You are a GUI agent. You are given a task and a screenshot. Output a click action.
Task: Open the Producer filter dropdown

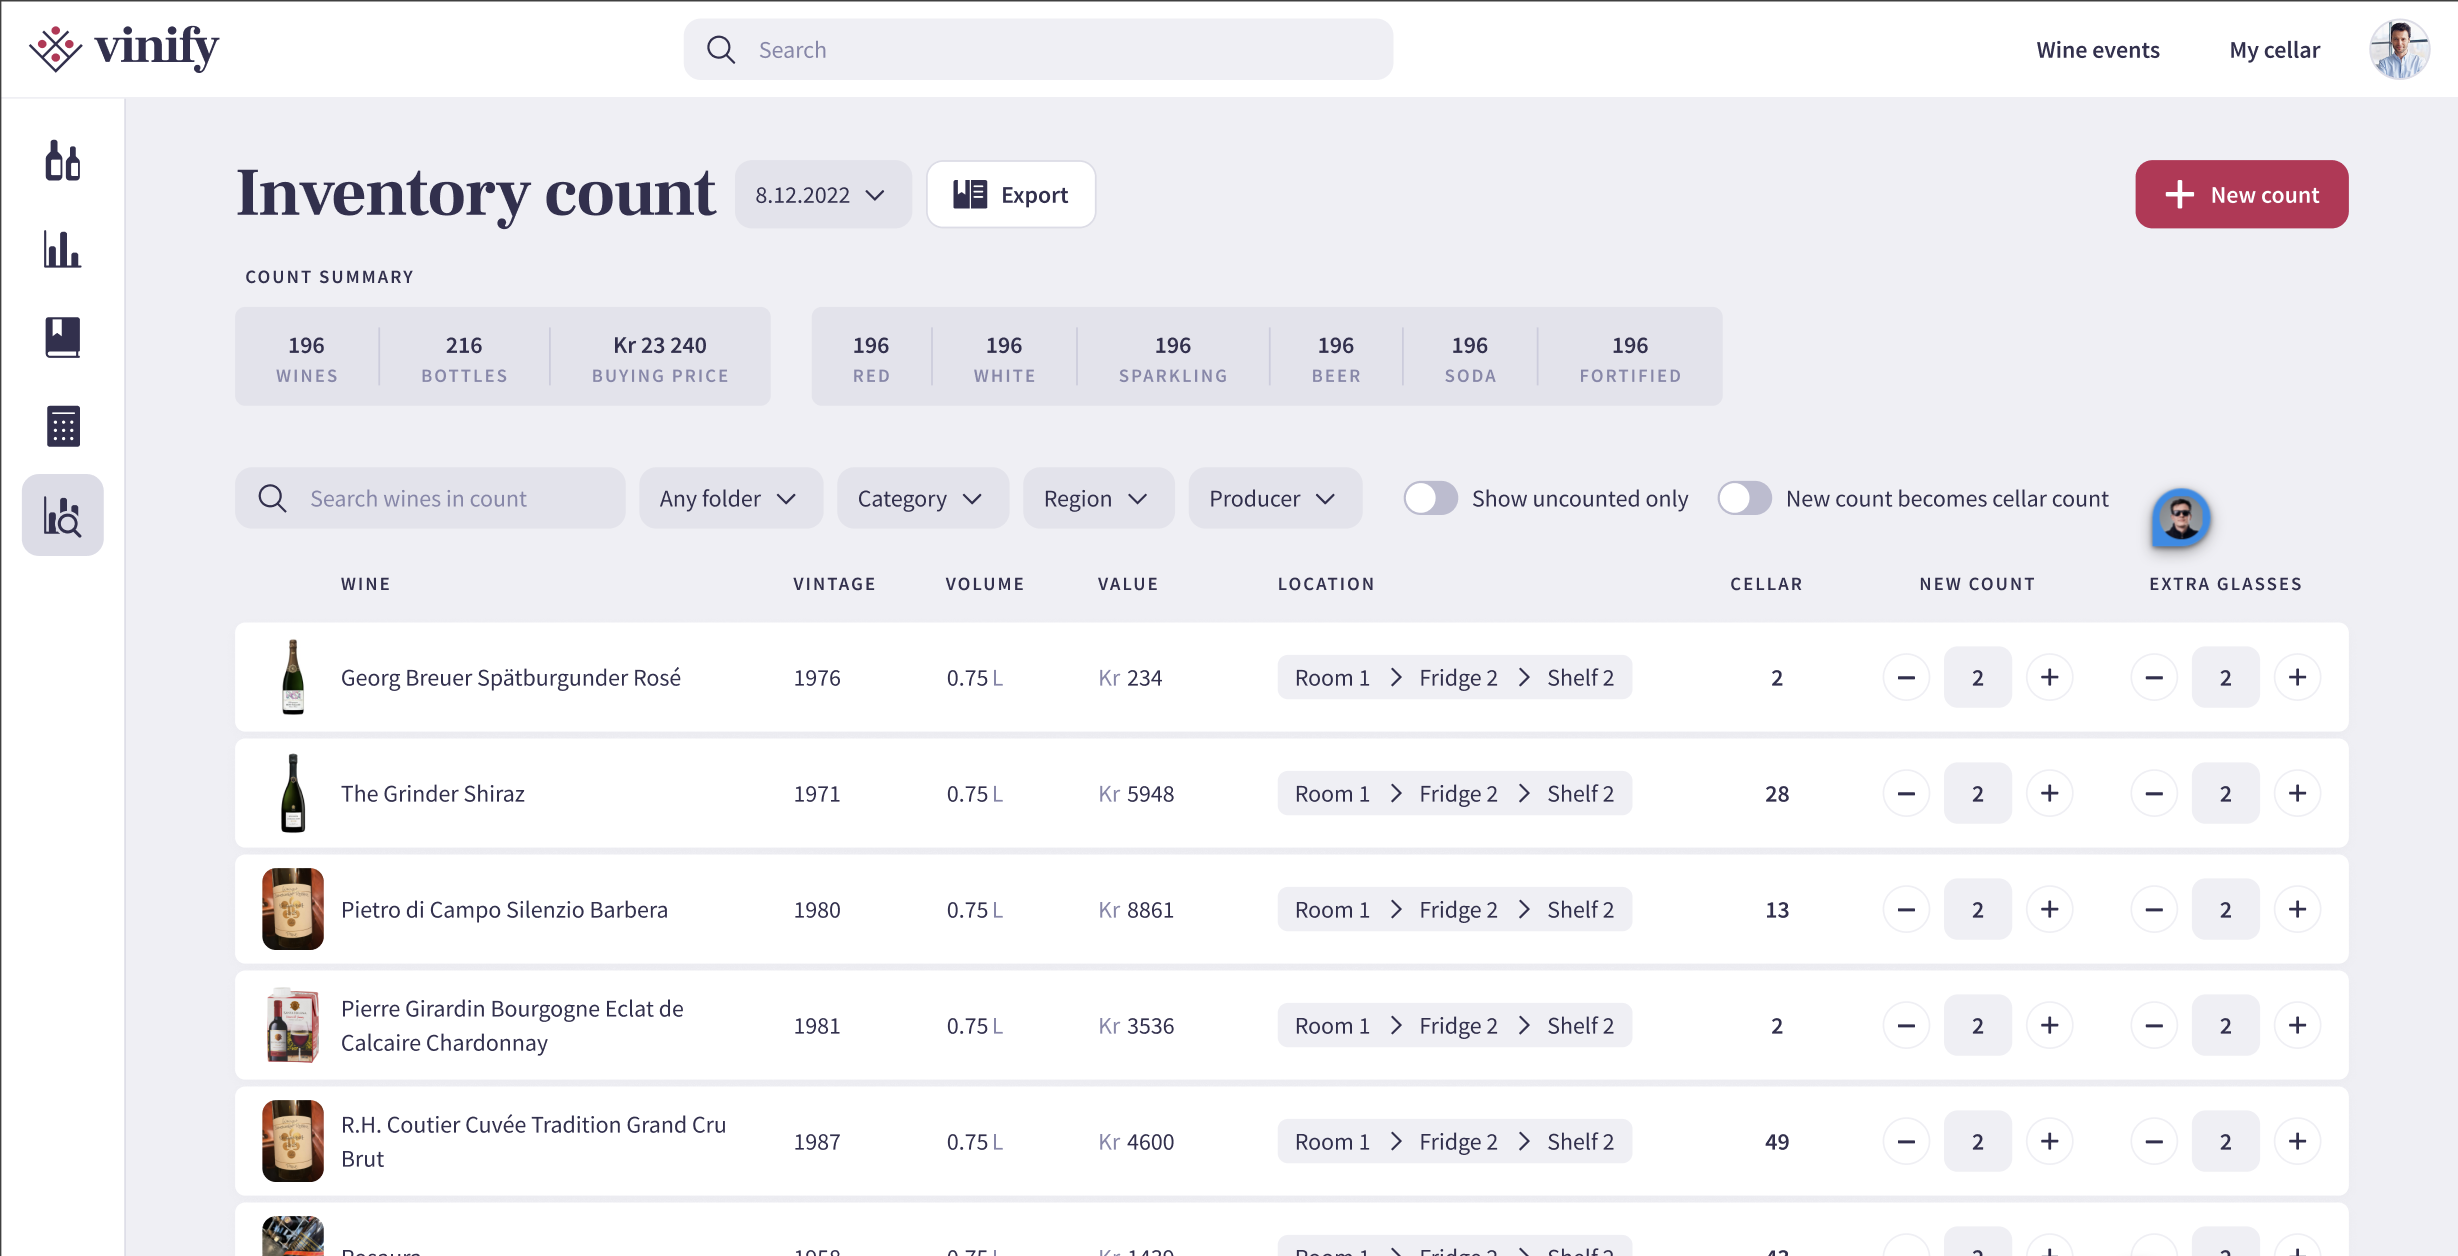point(1273,498)
